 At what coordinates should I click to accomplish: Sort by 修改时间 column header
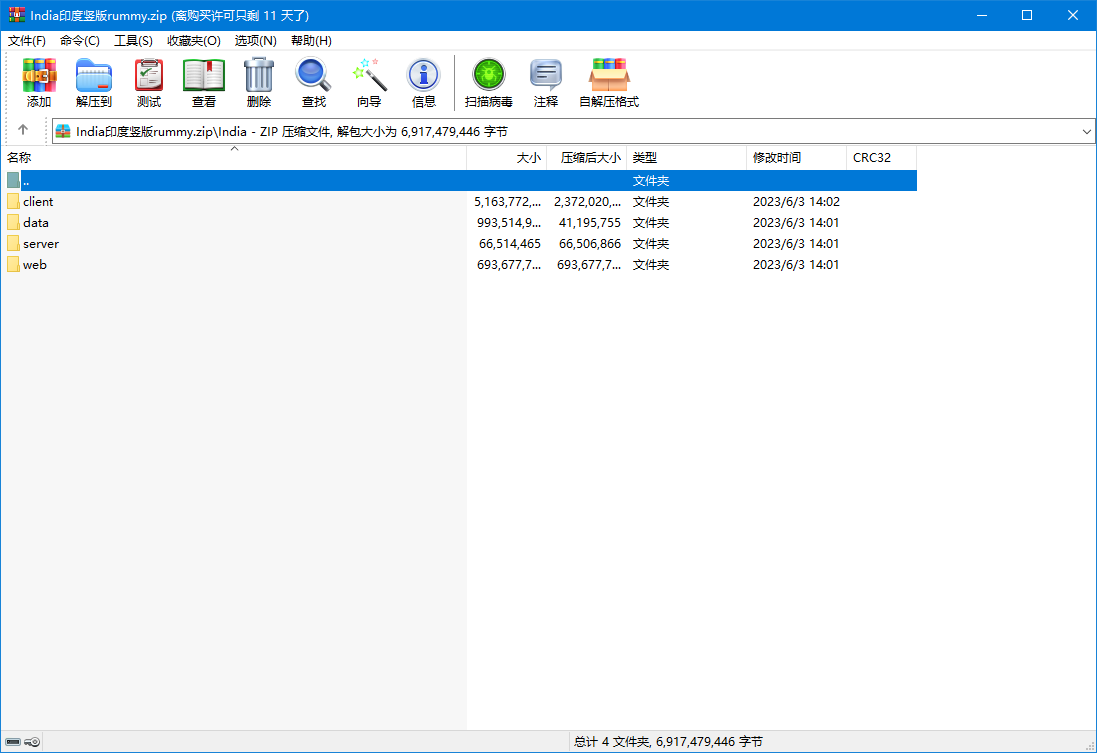pos(777,158)
